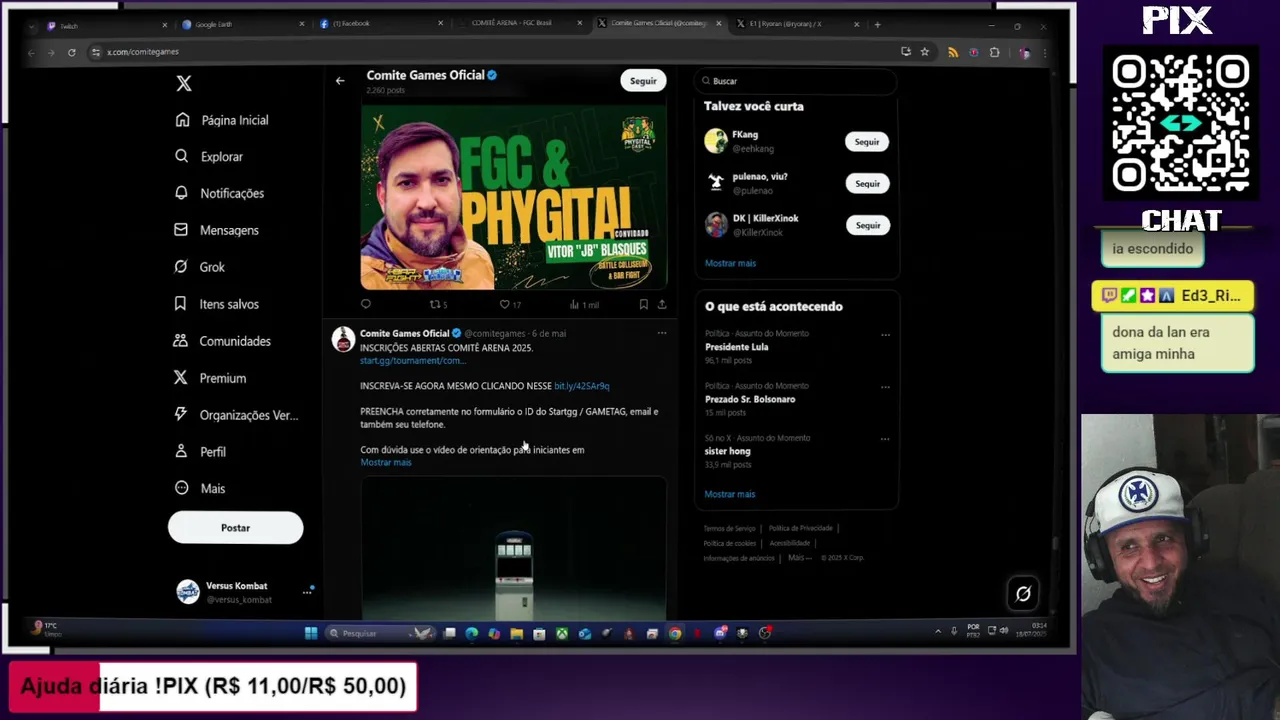The height and width of the screenshot is (720, 1280).
Task: Open the Windows Start menu
Action: point(311,633)
